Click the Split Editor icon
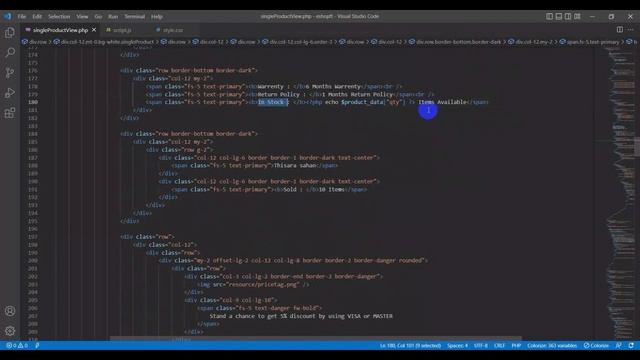Screen dimensions: 640x360 [x=620, y=30]
